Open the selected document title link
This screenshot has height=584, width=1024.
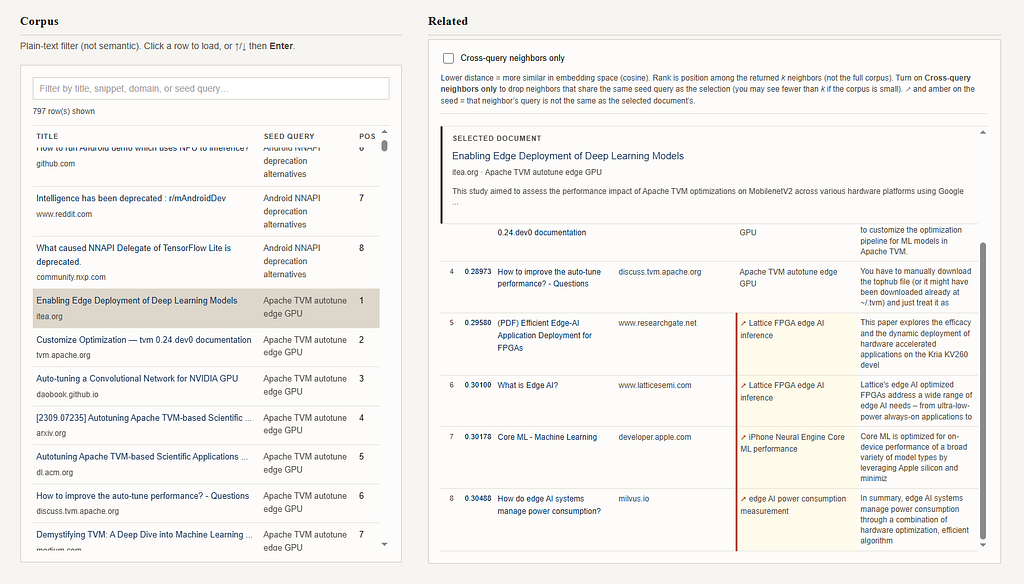click(568, 155)
